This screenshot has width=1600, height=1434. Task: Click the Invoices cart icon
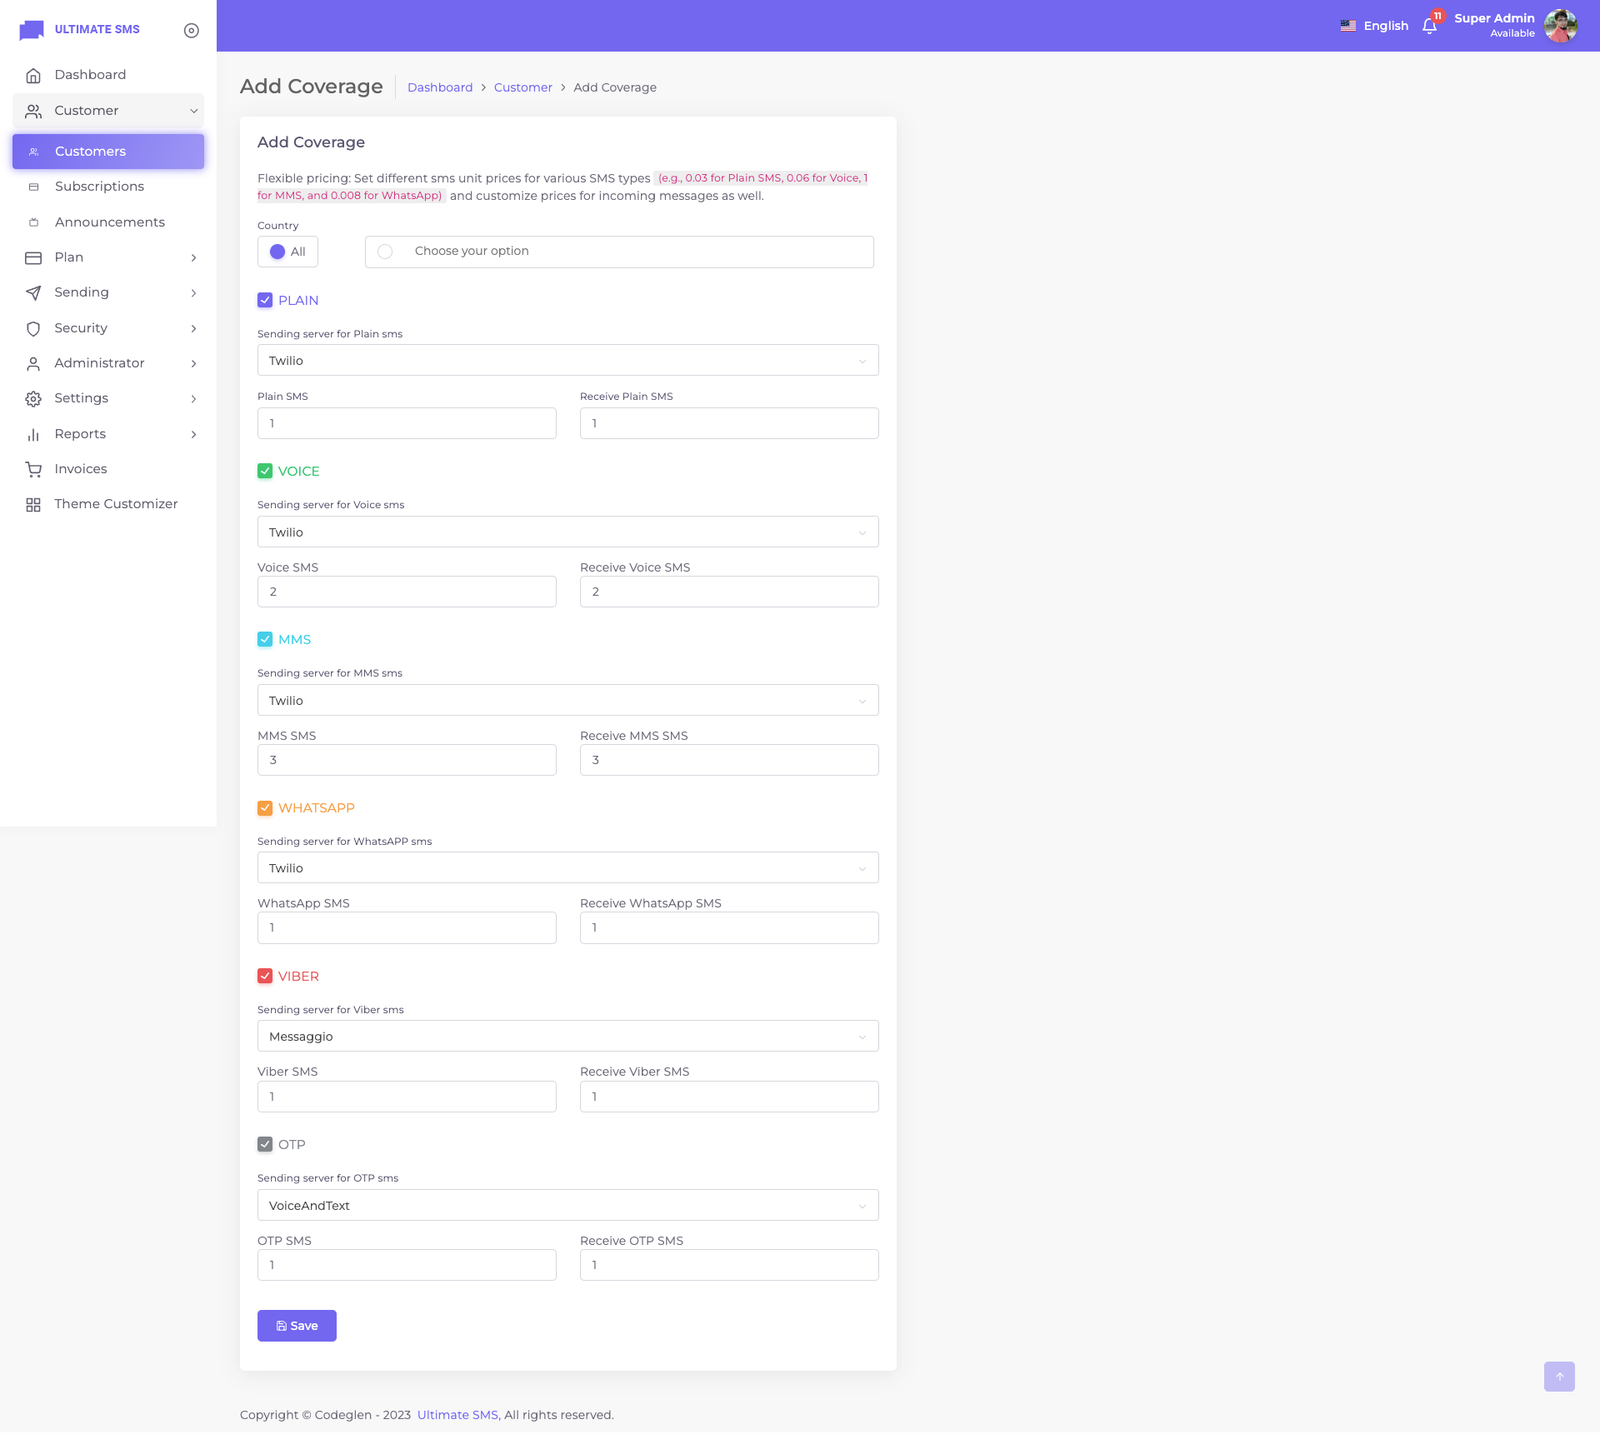(x=34, y=469)
